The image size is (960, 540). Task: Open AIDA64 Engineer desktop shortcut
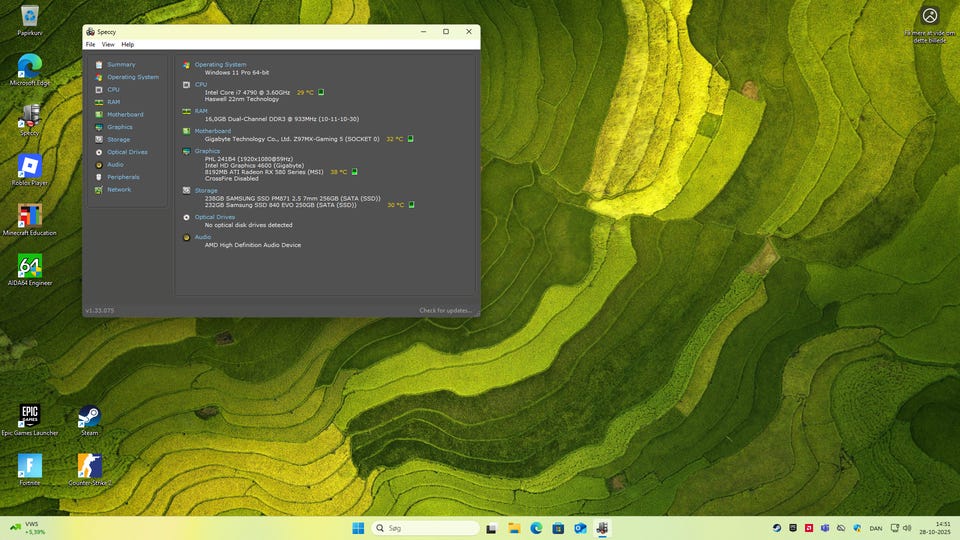tap(30, 267)
